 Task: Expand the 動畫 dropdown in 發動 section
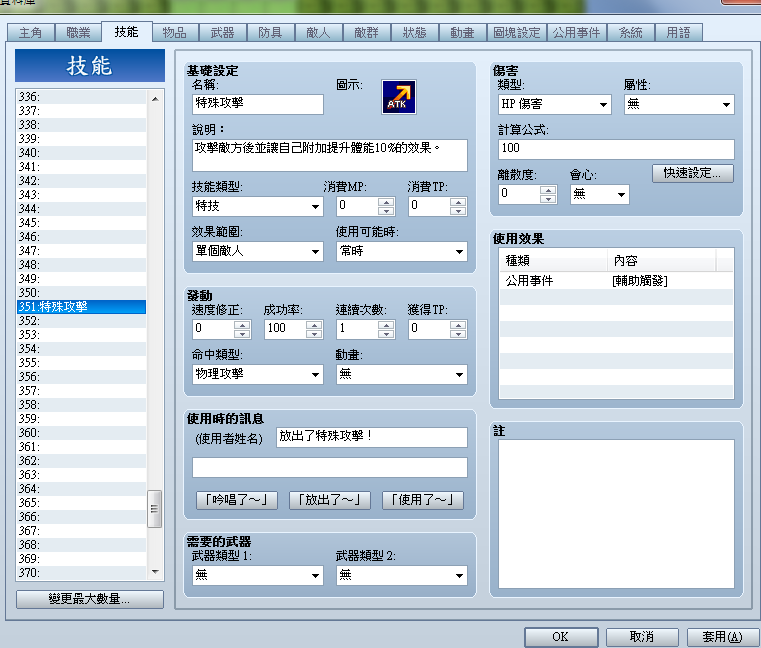click(x=402, y=374)
